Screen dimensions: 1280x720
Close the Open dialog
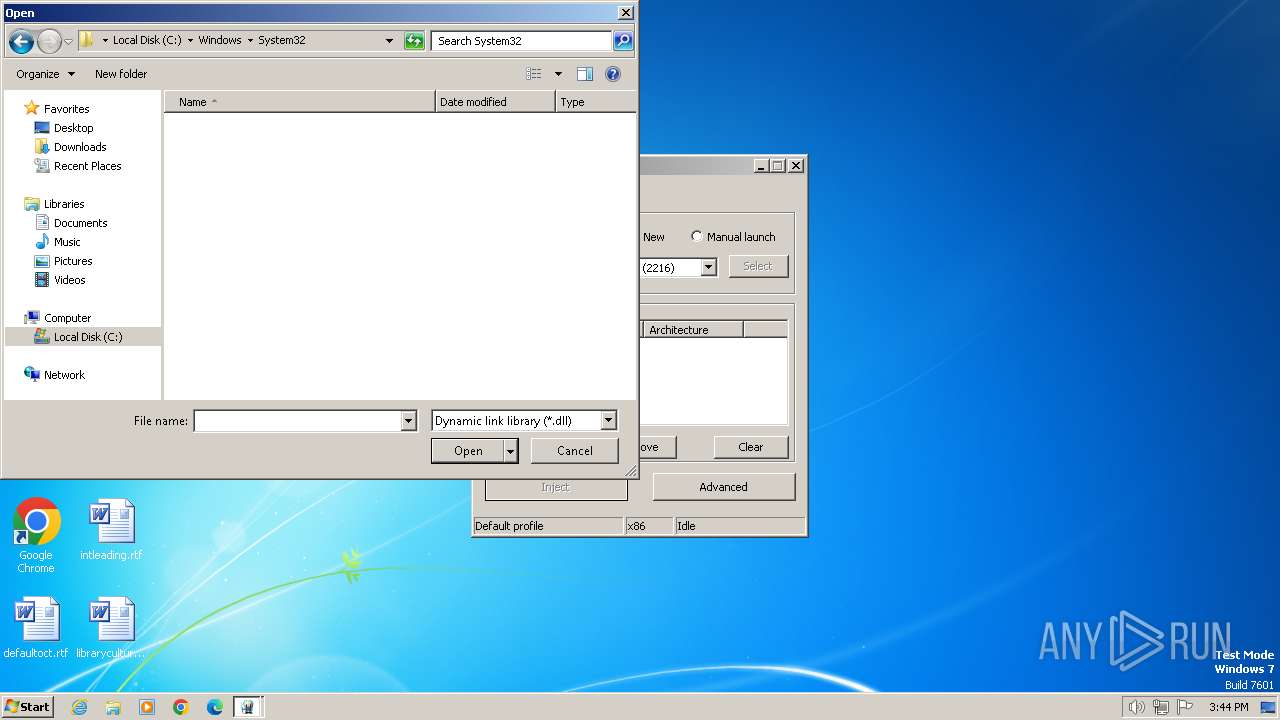[625, 13]
